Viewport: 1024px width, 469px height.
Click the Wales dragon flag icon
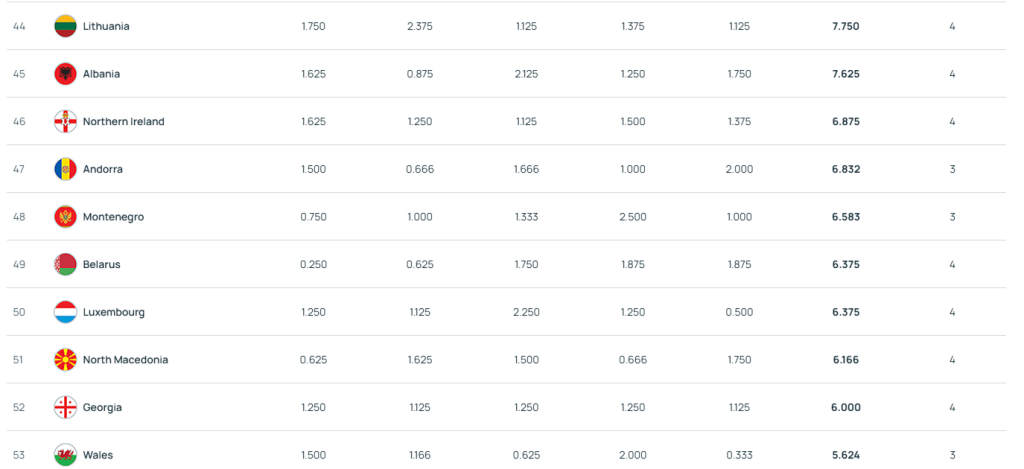pyautogui.click(x=65, y=455)
